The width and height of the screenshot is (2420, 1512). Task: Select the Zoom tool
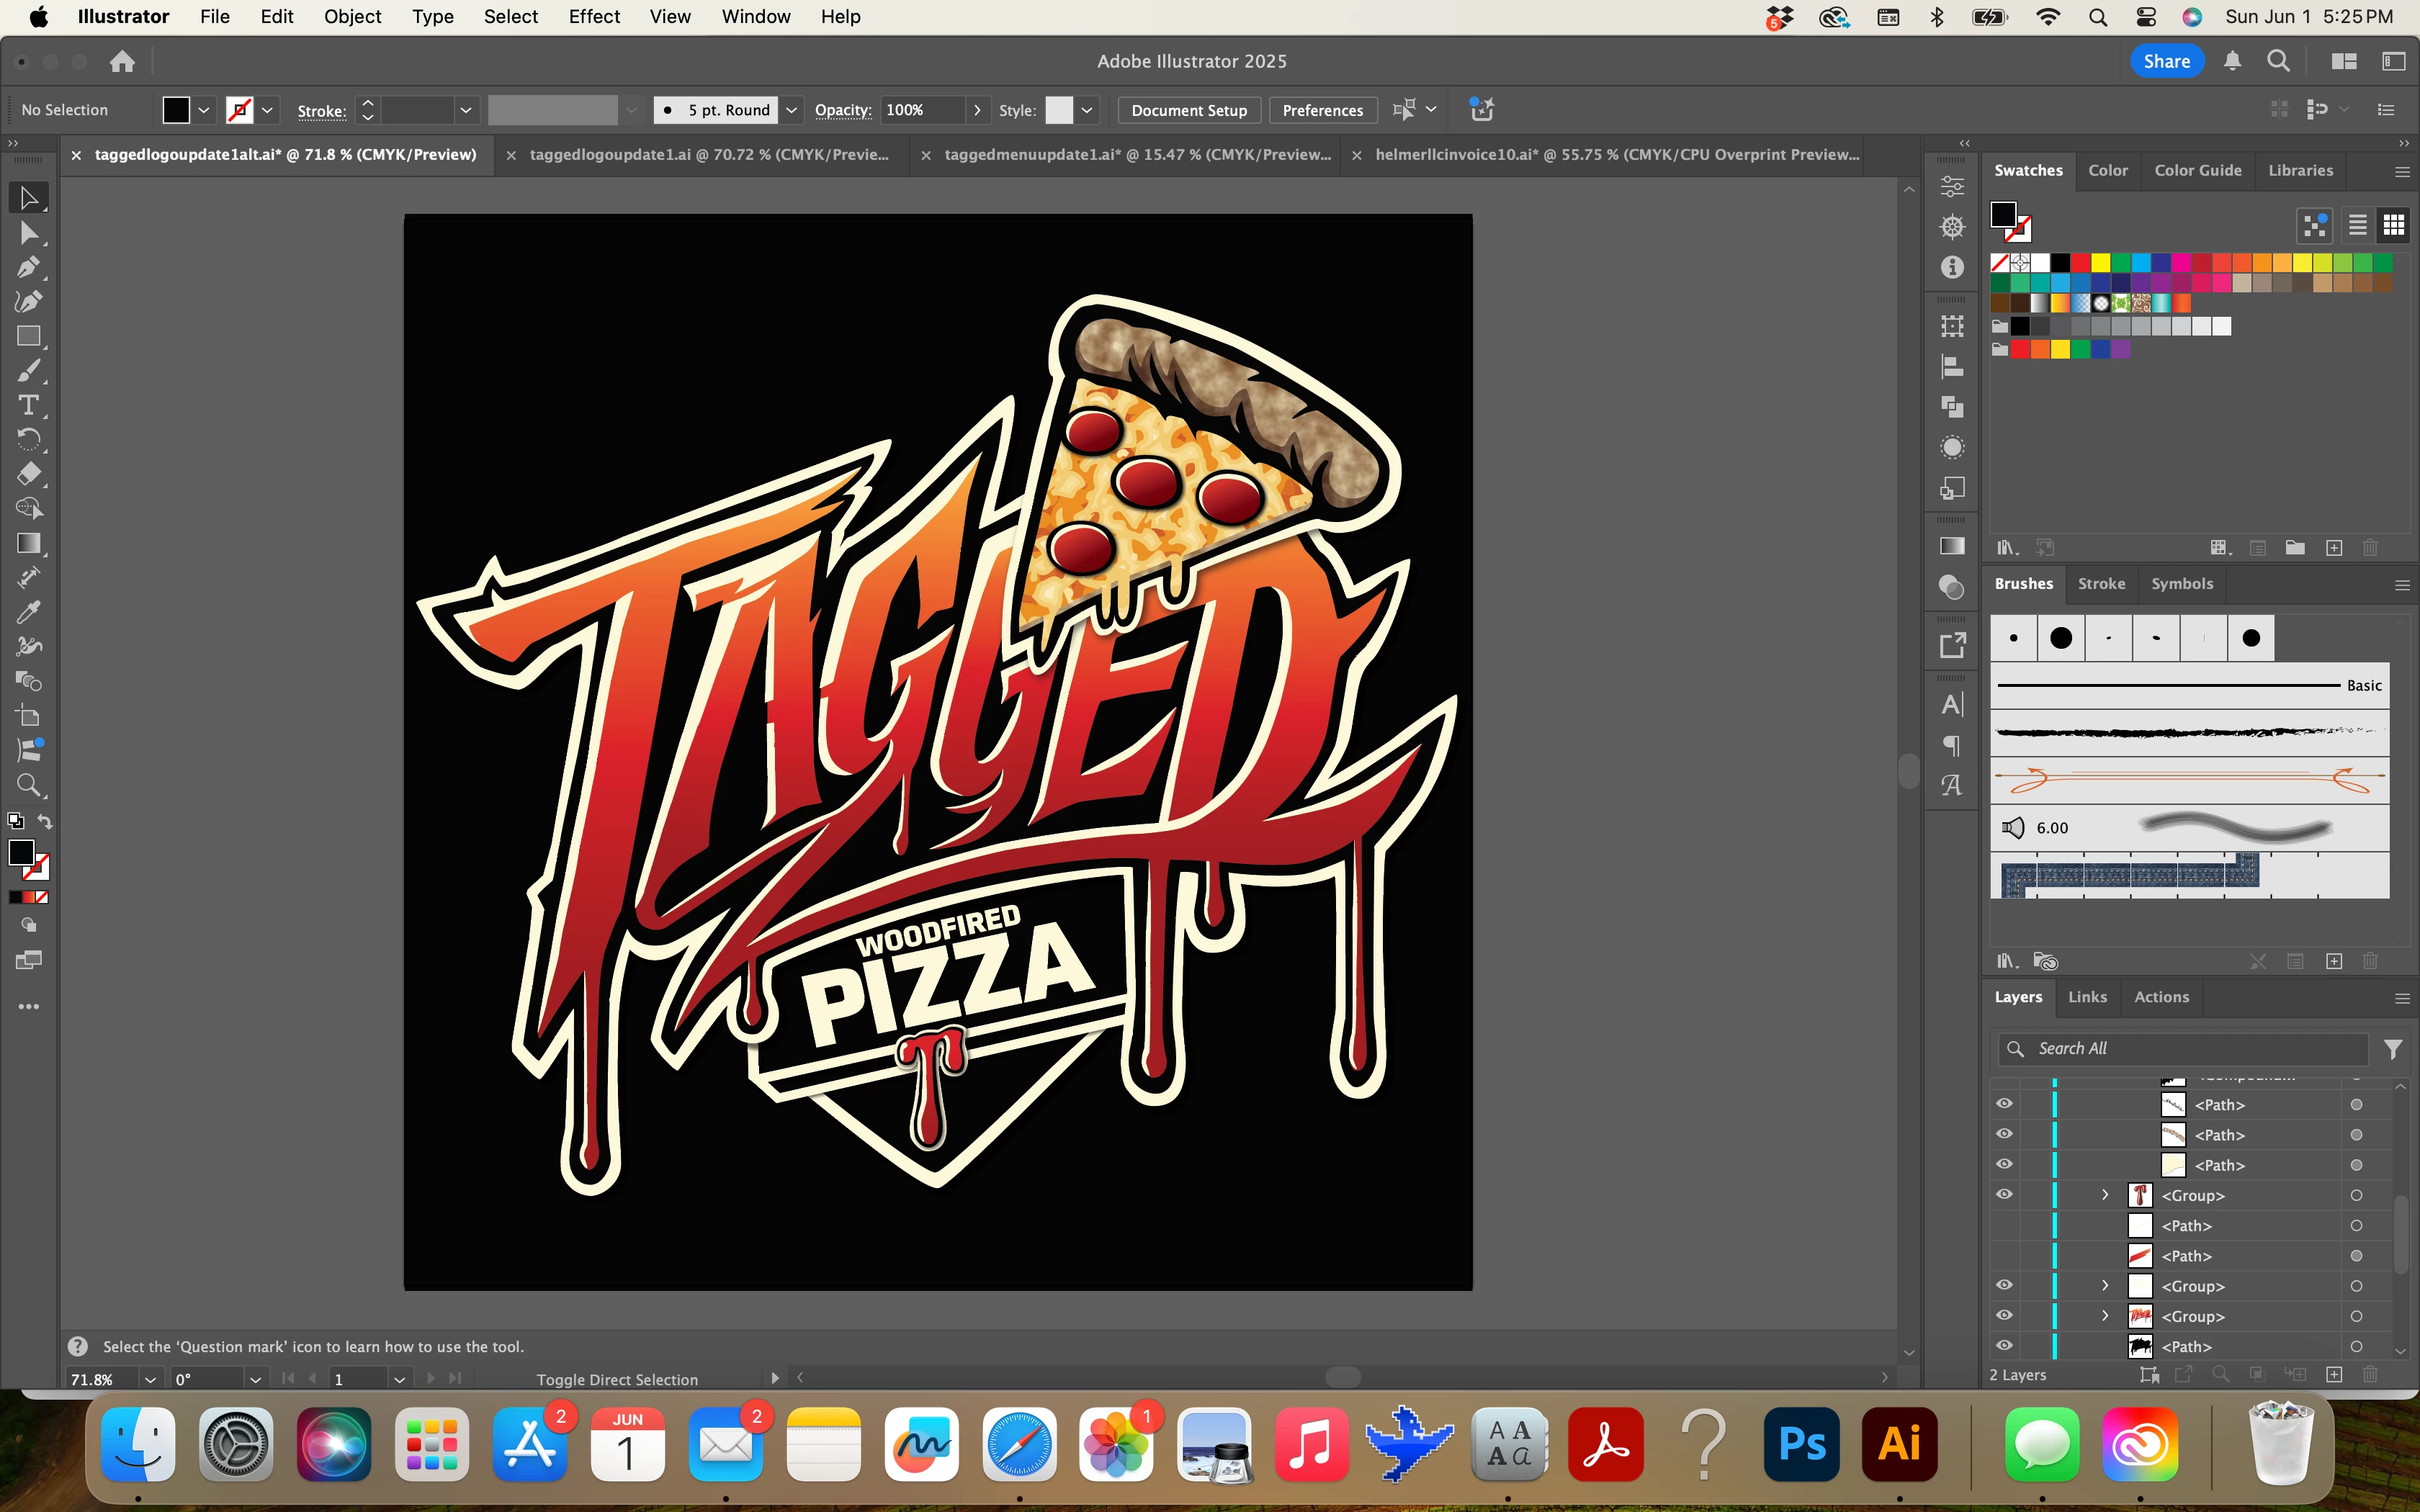(x=28, y=785)
